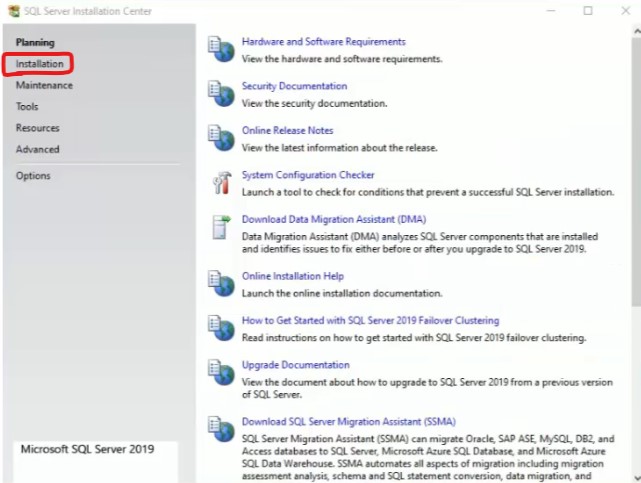Click the SQL Server Migration Assistant icon
Viewport: 641px width, 483px height.
pos(221,429)
